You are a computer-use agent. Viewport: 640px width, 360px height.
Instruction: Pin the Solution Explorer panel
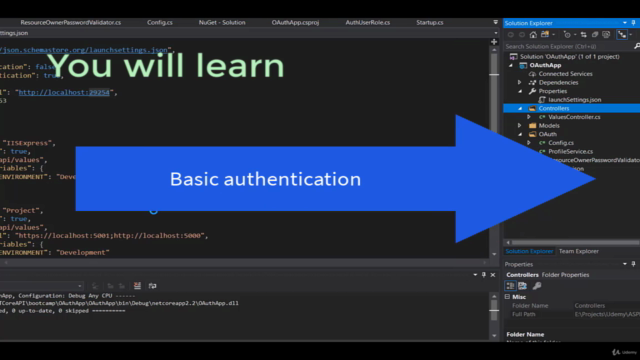[x=633, y=23]
